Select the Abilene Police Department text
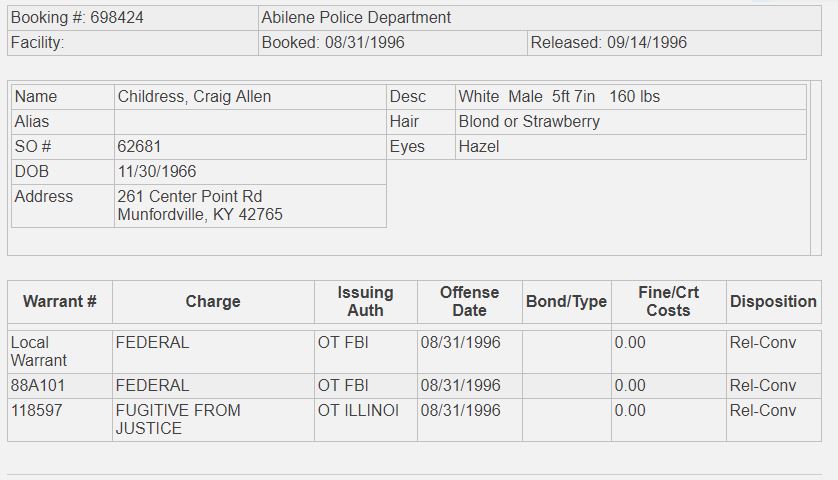This screenshot has height=480, width=838. pos(356,18)
